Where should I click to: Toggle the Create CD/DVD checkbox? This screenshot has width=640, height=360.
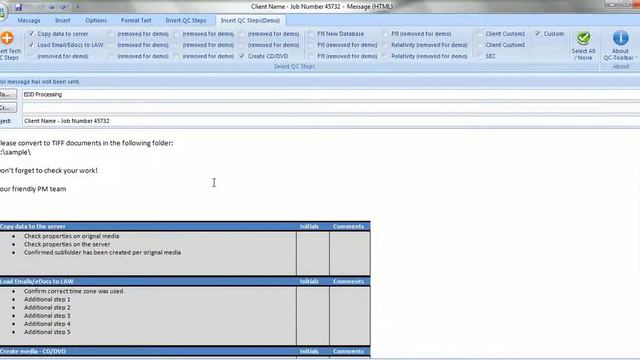242,56
